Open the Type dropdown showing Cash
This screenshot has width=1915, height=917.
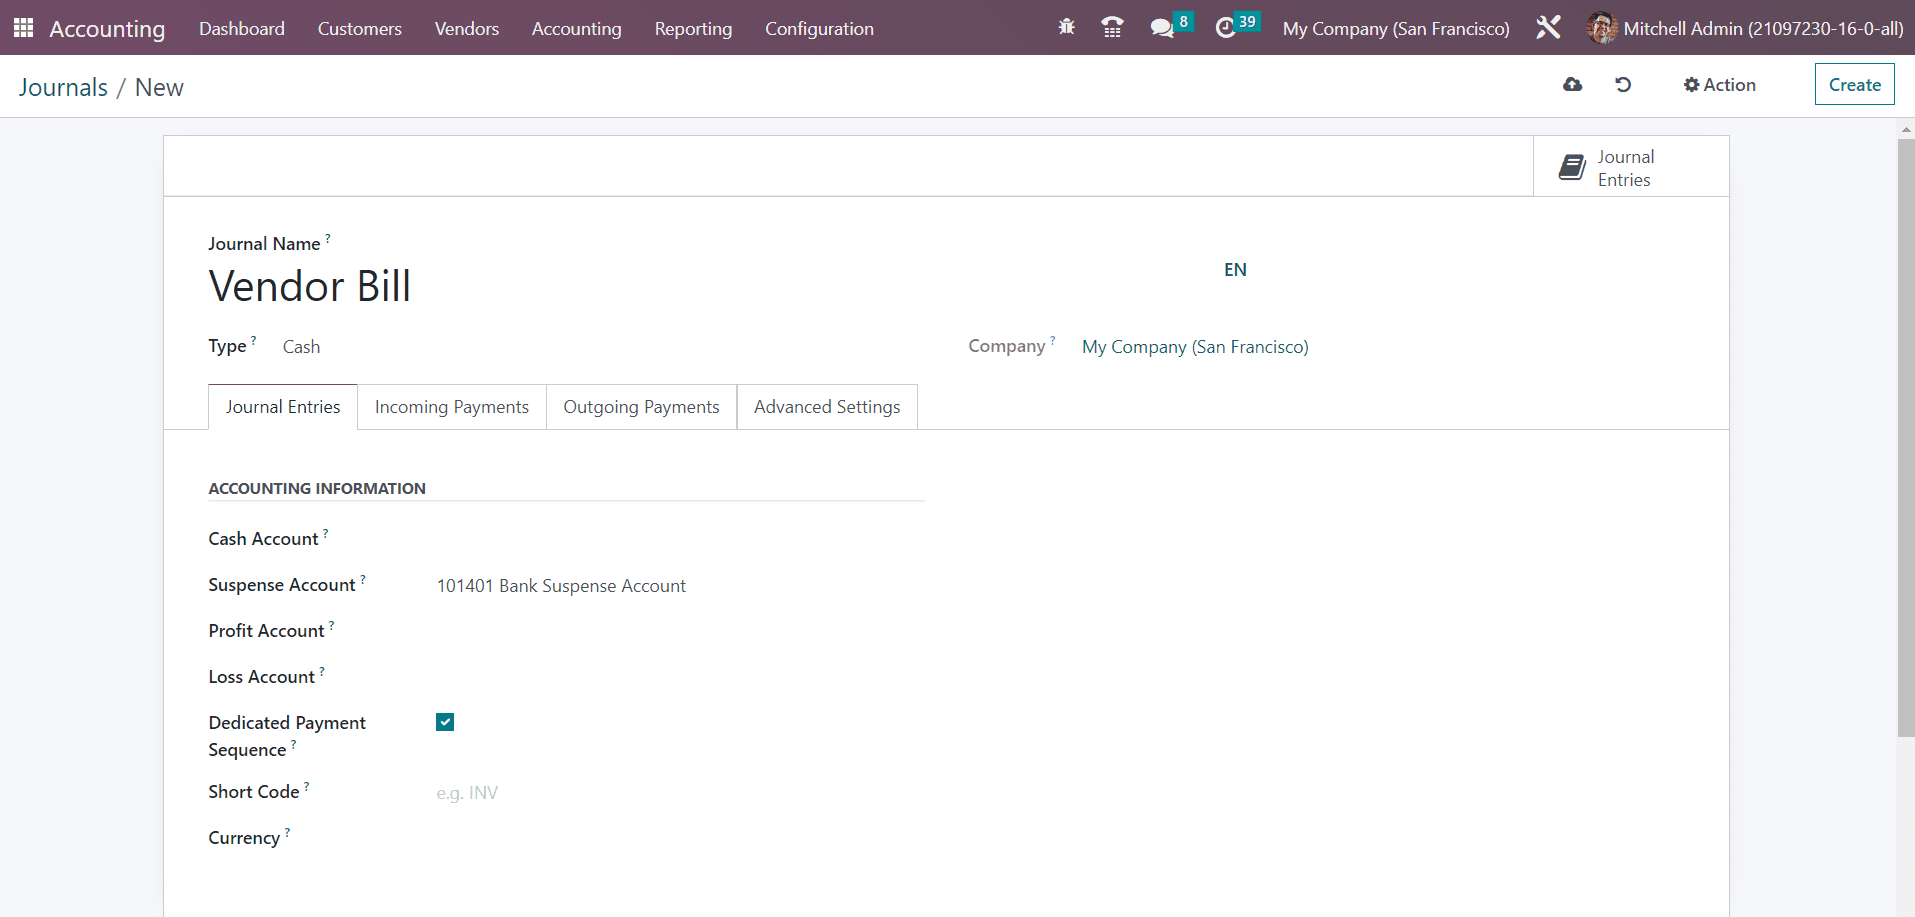[x=600, y=347]
